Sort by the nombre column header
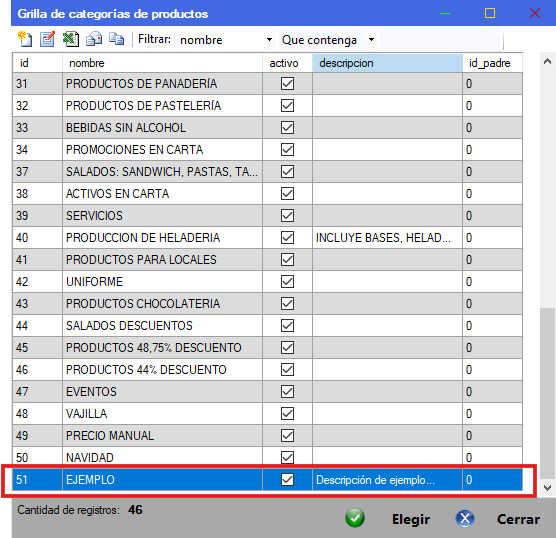 click(162, 63)
